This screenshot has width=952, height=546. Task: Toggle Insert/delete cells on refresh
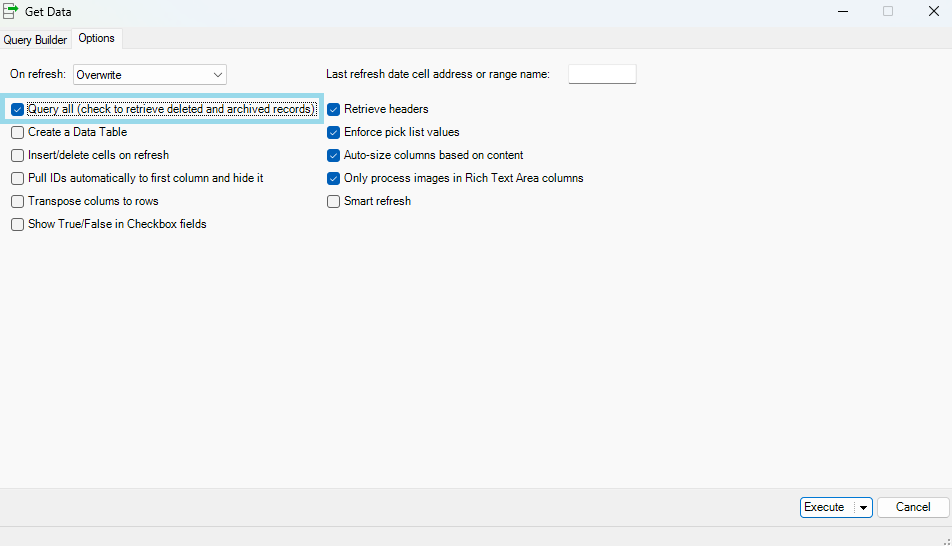17,155
